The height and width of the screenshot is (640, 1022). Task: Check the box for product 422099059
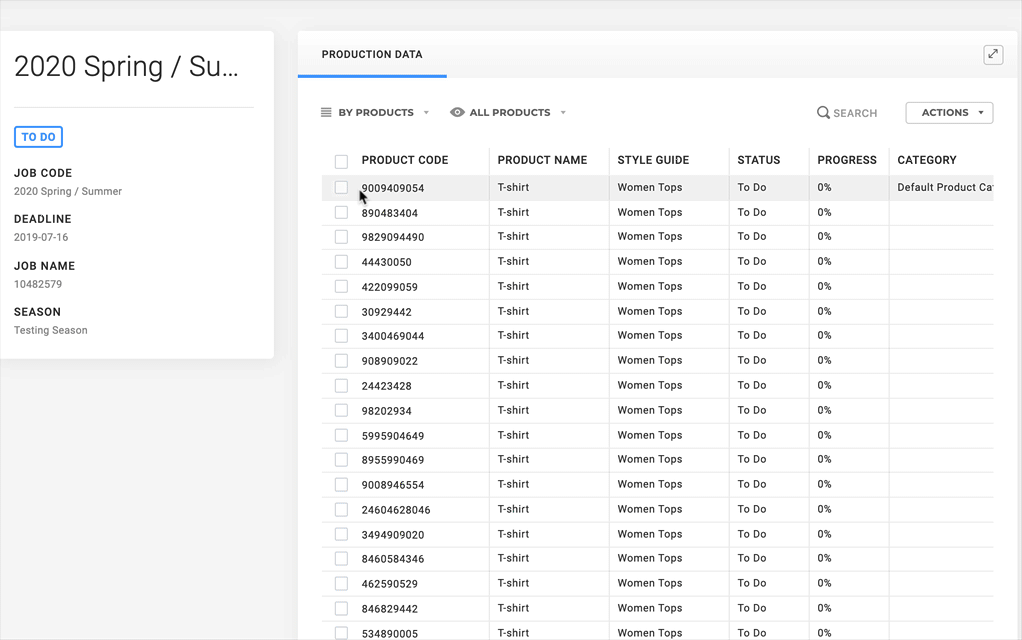point(341,286)
